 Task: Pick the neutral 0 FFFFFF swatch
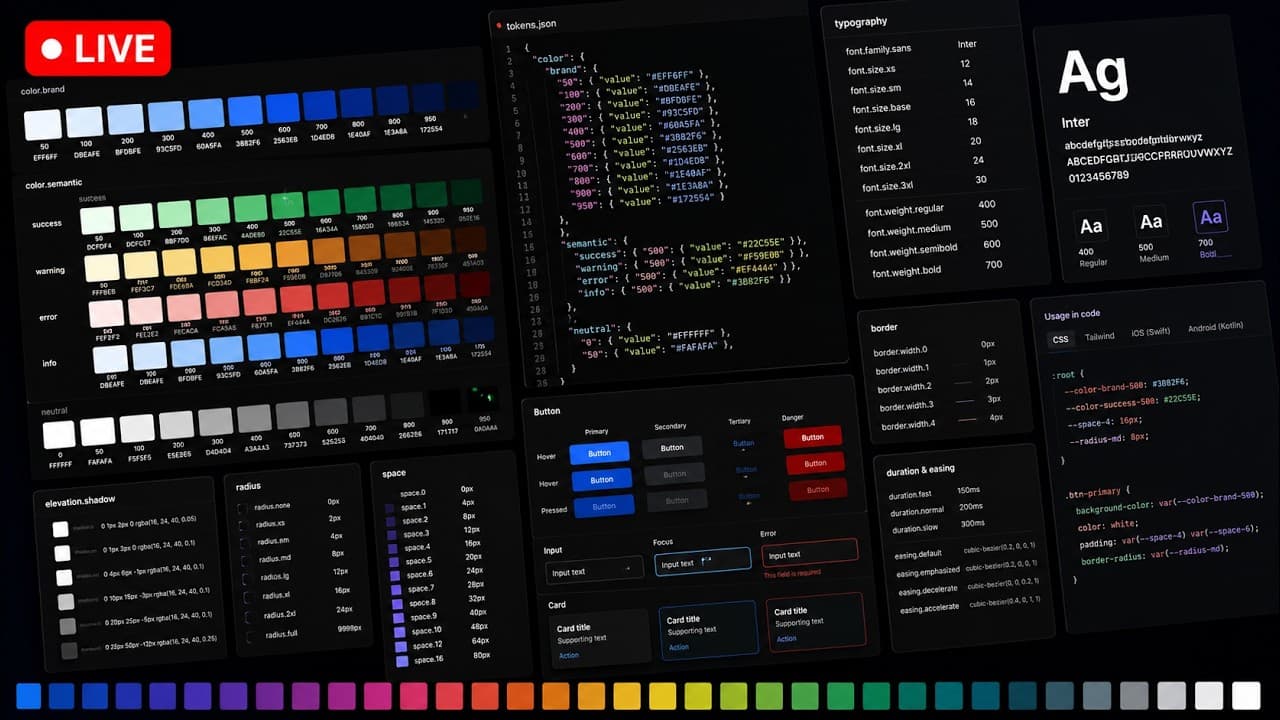(x=59, y=435)
